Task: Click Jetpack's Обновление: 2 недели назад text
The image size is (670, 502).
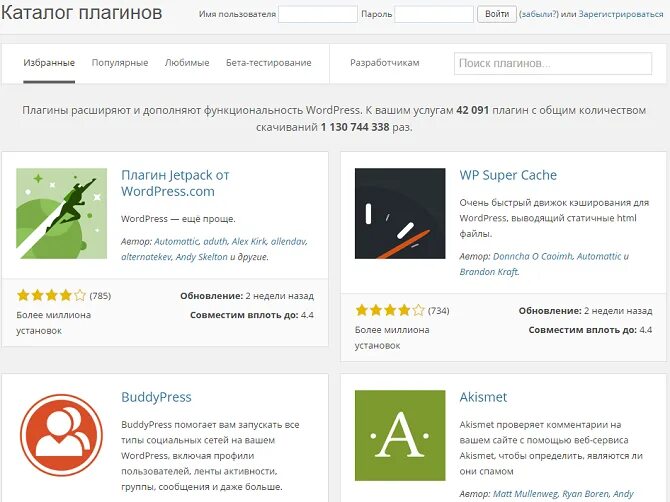Action: pos(247,296)
